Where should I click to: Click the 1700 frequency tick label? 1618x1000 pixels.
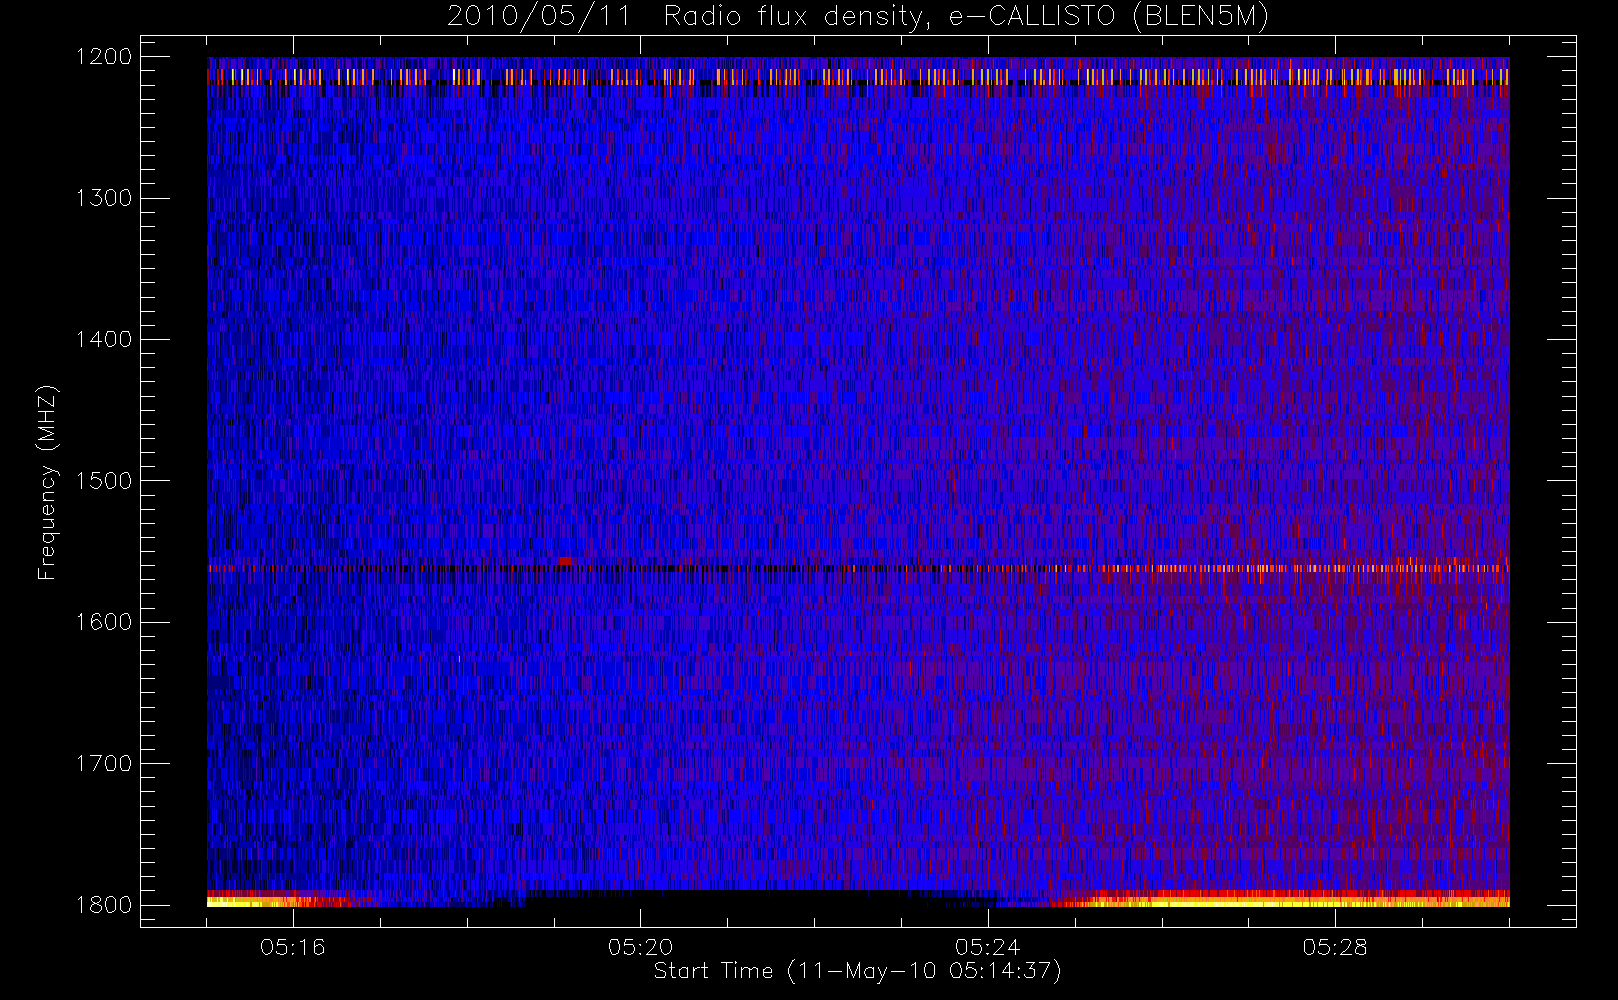click(104, 764)
